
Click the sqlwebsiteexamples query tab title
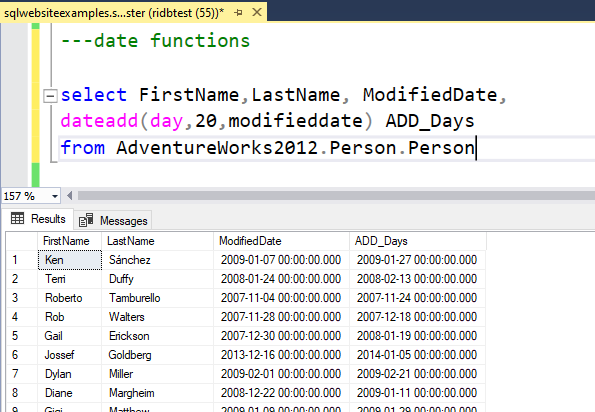113,13
